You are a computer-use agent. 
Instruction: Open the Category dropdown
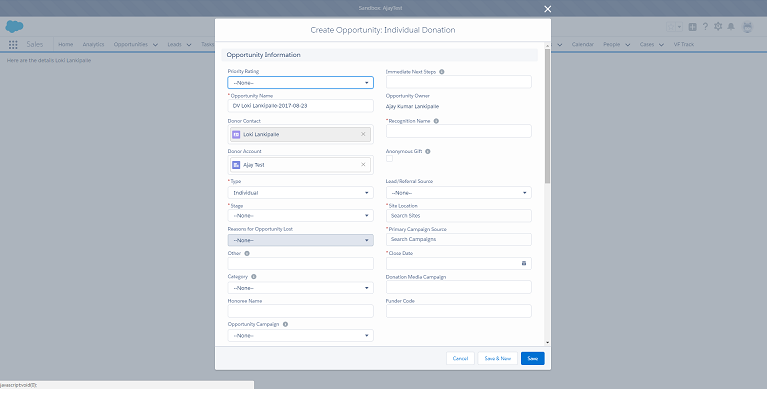pos(300,288)
